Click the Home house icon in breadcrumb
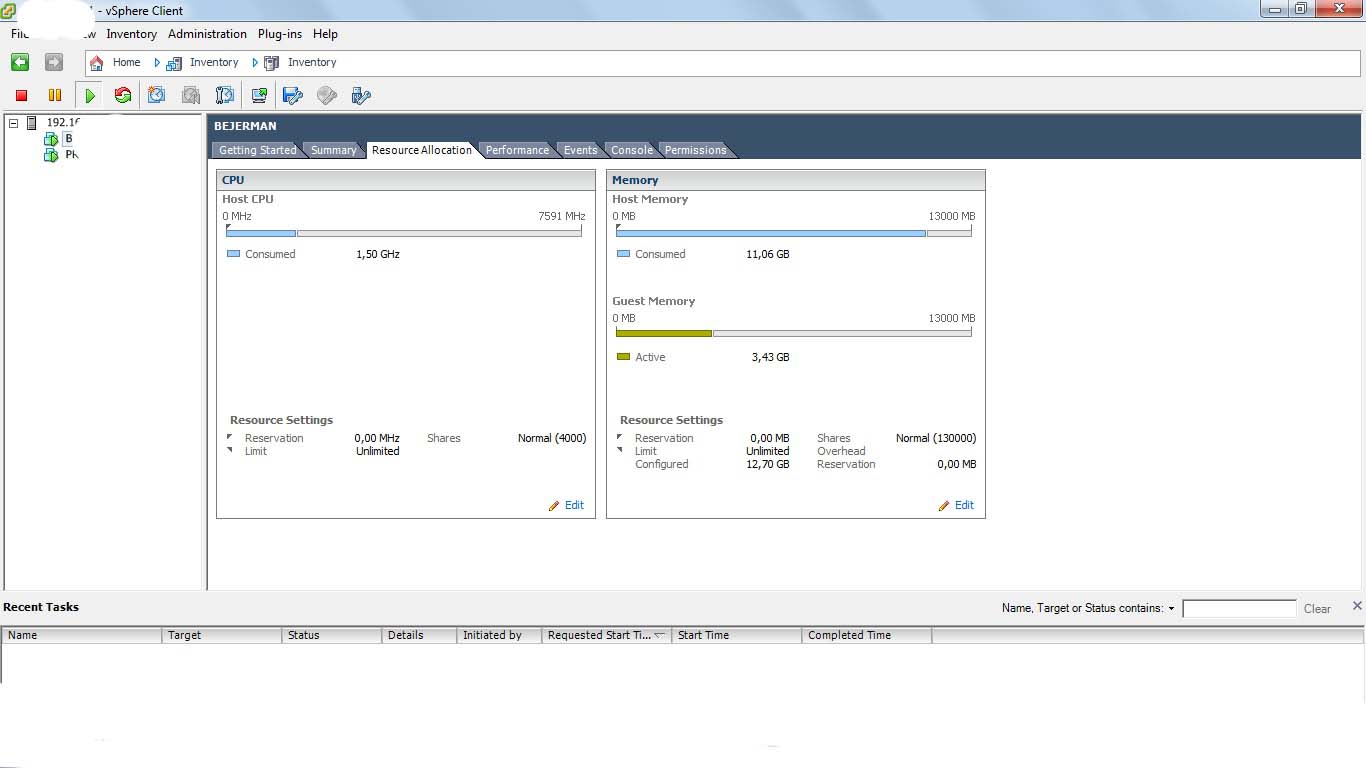1366x768 pixels. click(97, 62)
